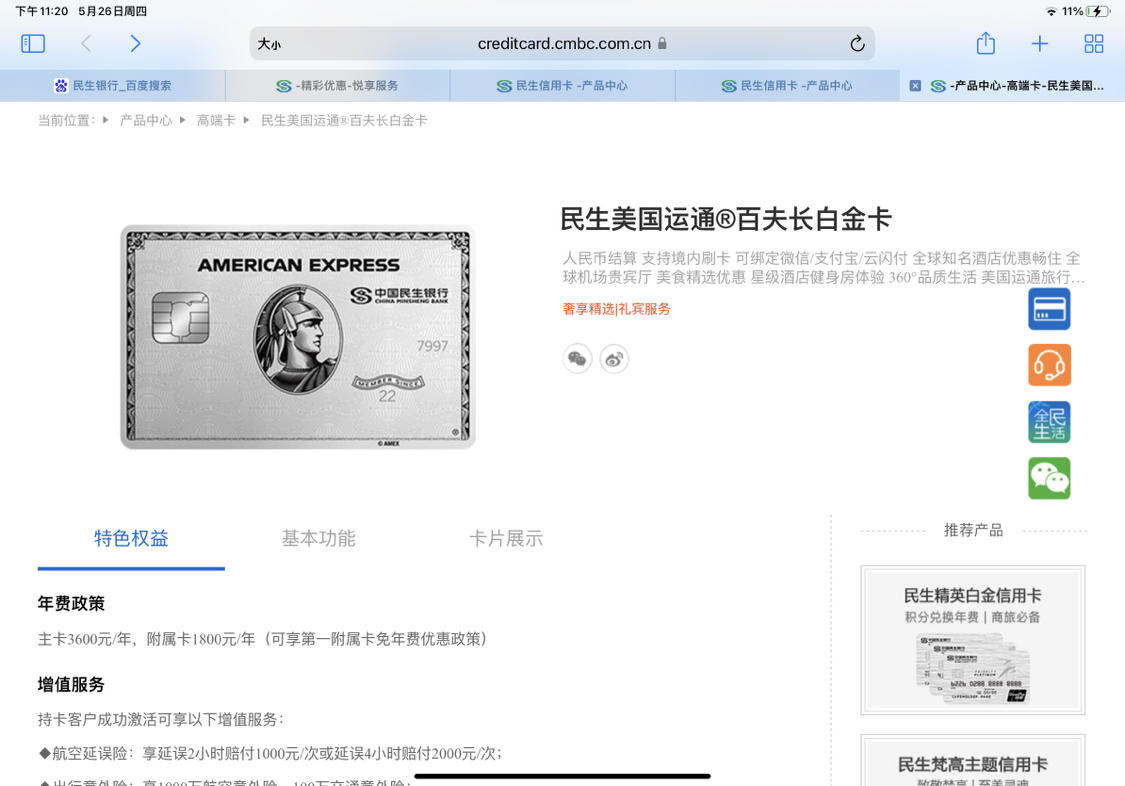Switch to the middle 民生信用卡-产品中心 tab
This screenshot has width=1125, height=786.
[x=562, y=85]
